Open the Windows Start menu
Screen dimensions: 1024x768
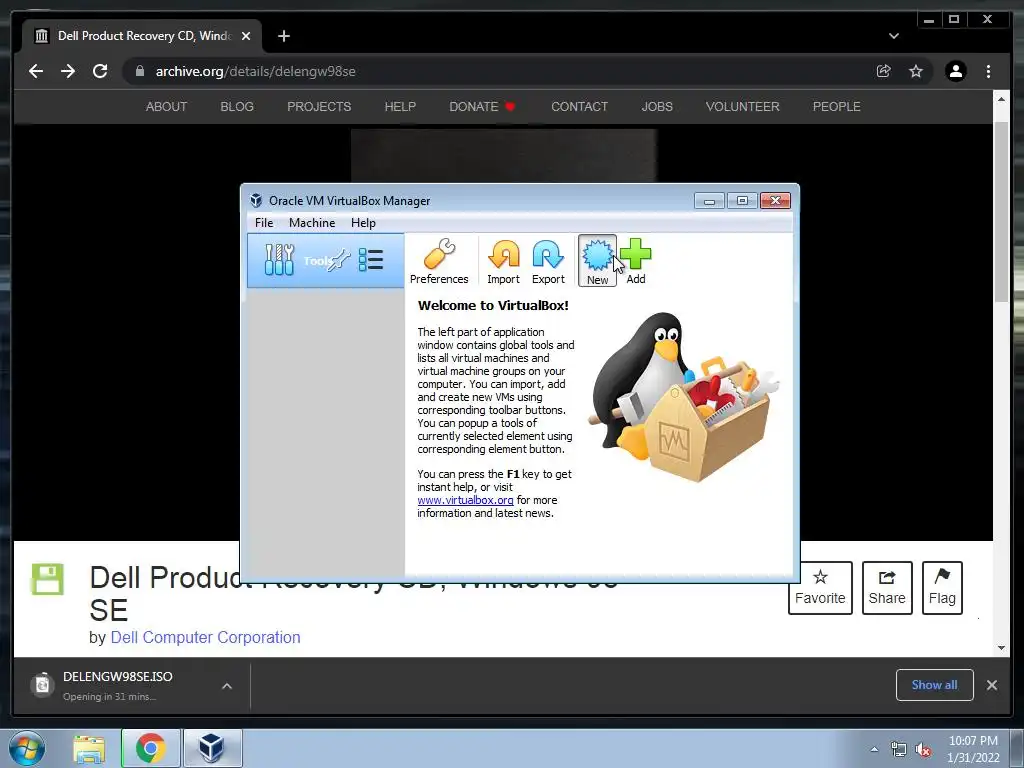coord(27,748)
